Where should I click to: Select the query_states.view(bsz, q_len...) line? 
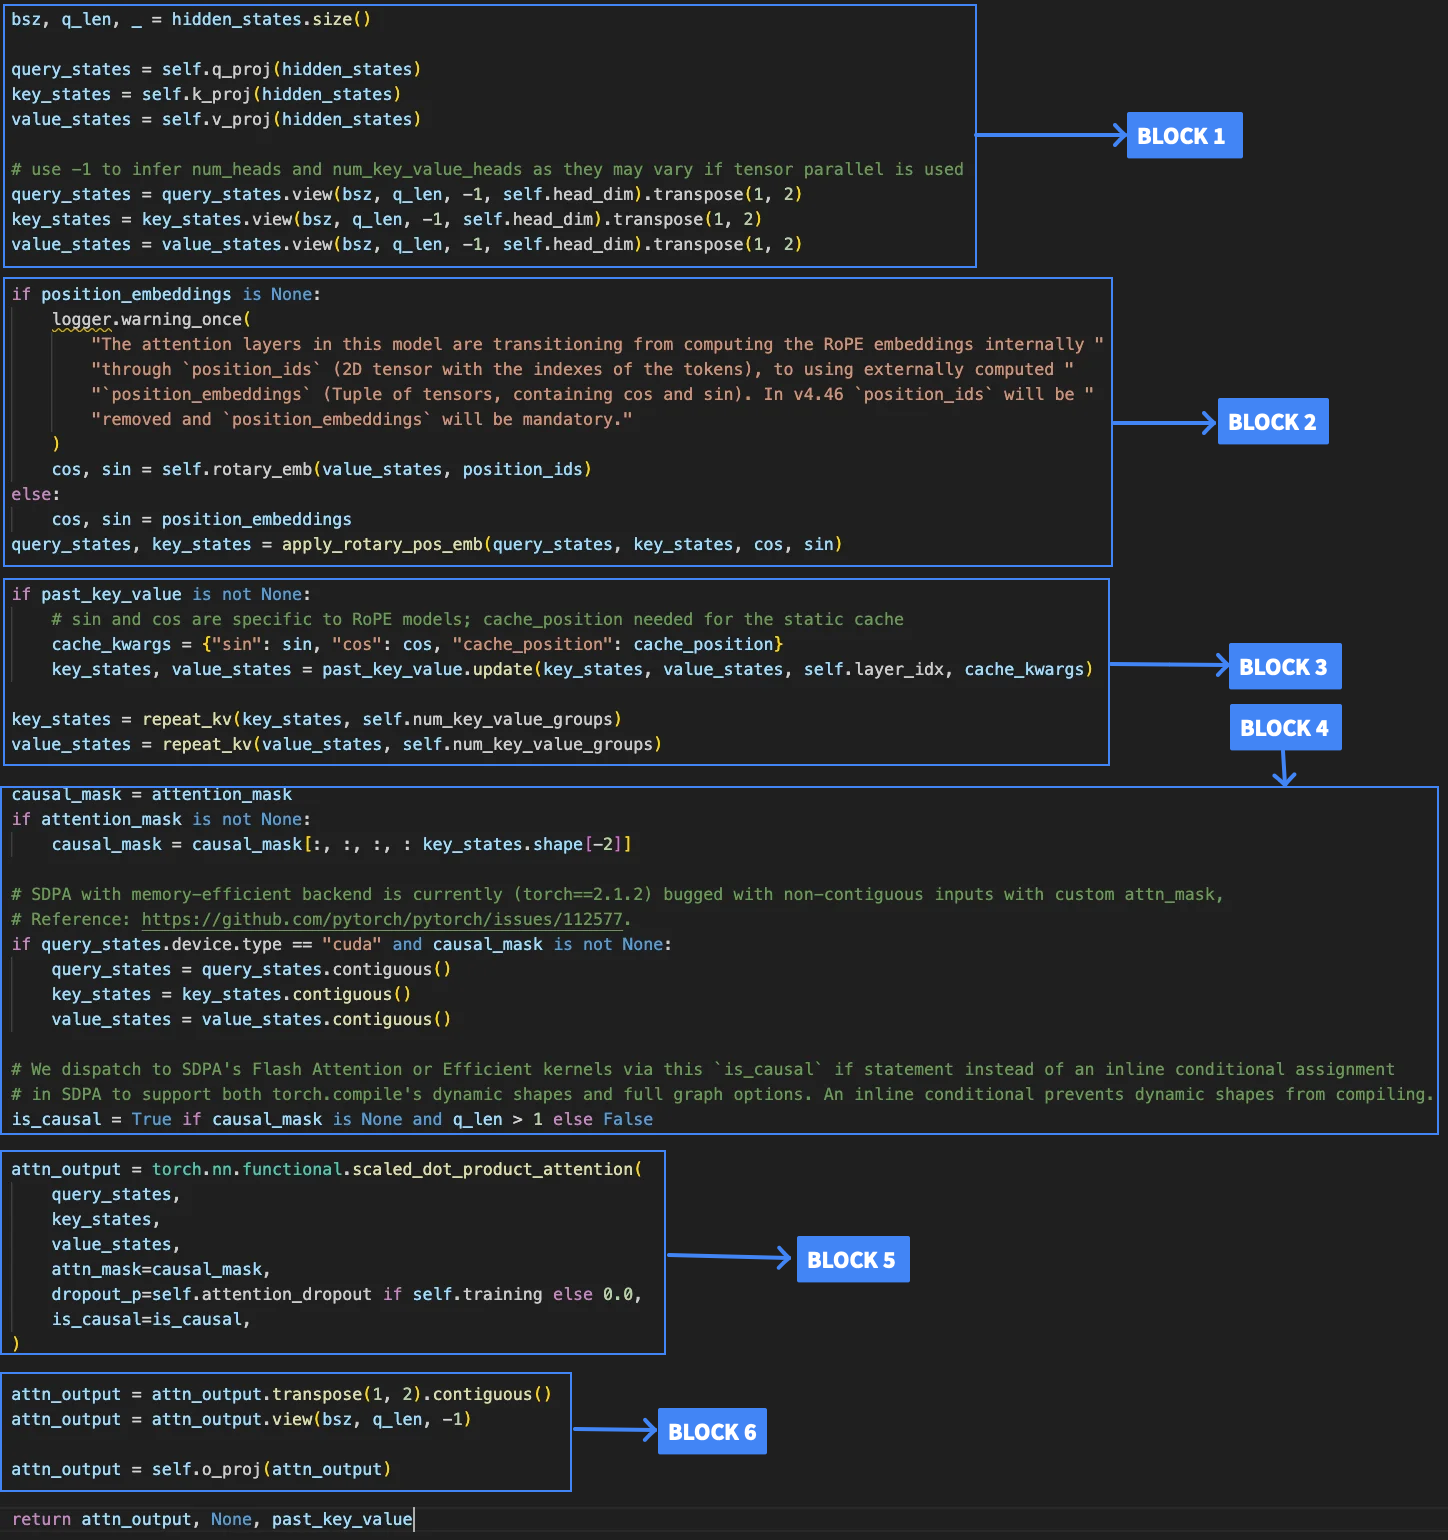[x=407, y=194]
